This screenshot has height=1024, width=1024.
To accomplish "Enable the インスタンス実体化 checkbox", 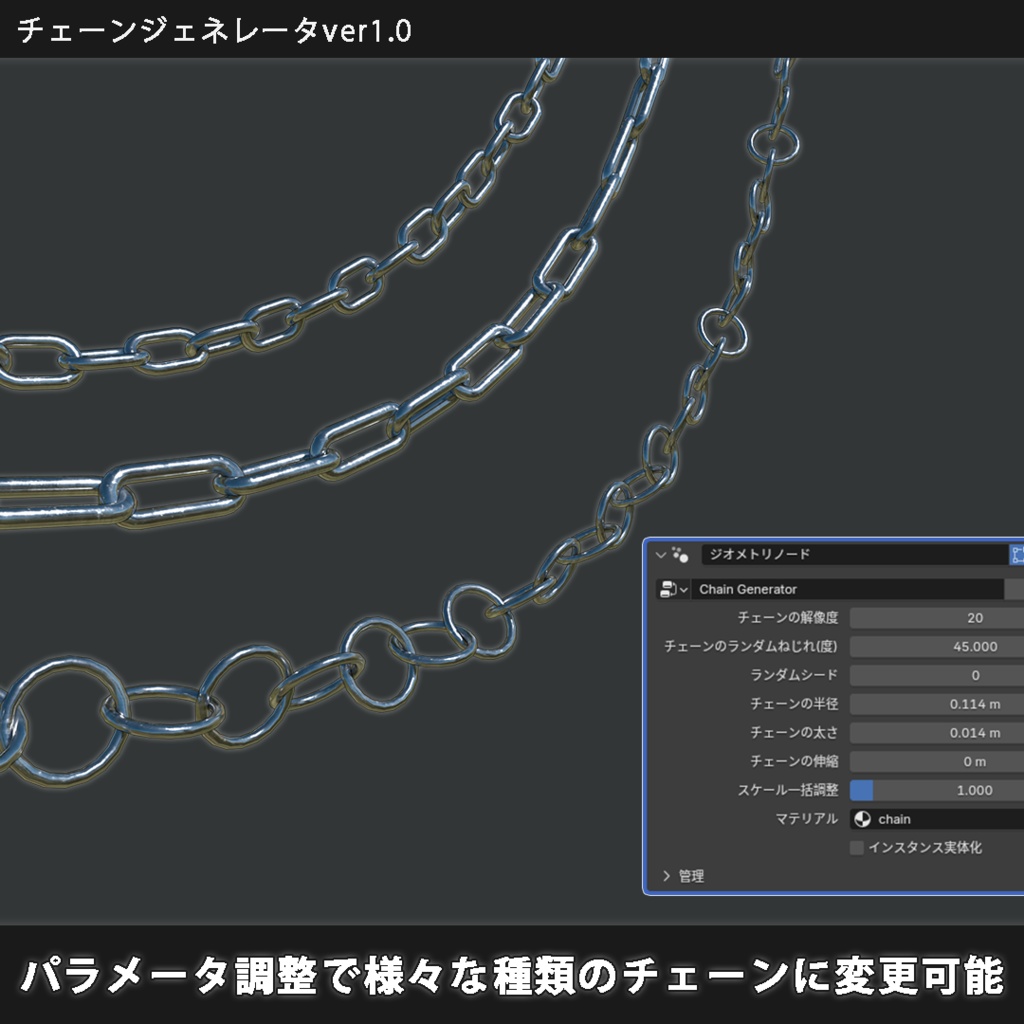I will click(x=856, y=849).
